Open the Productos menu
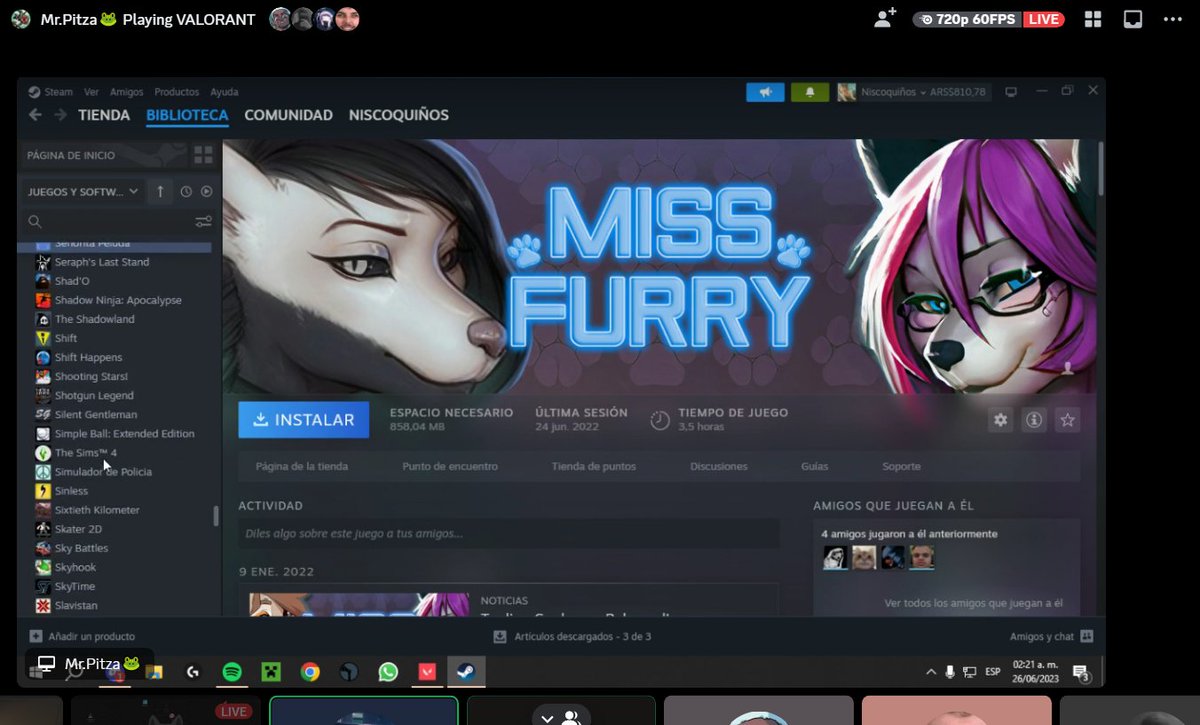Screen dimensions: 1200x725 pos(177,92)
